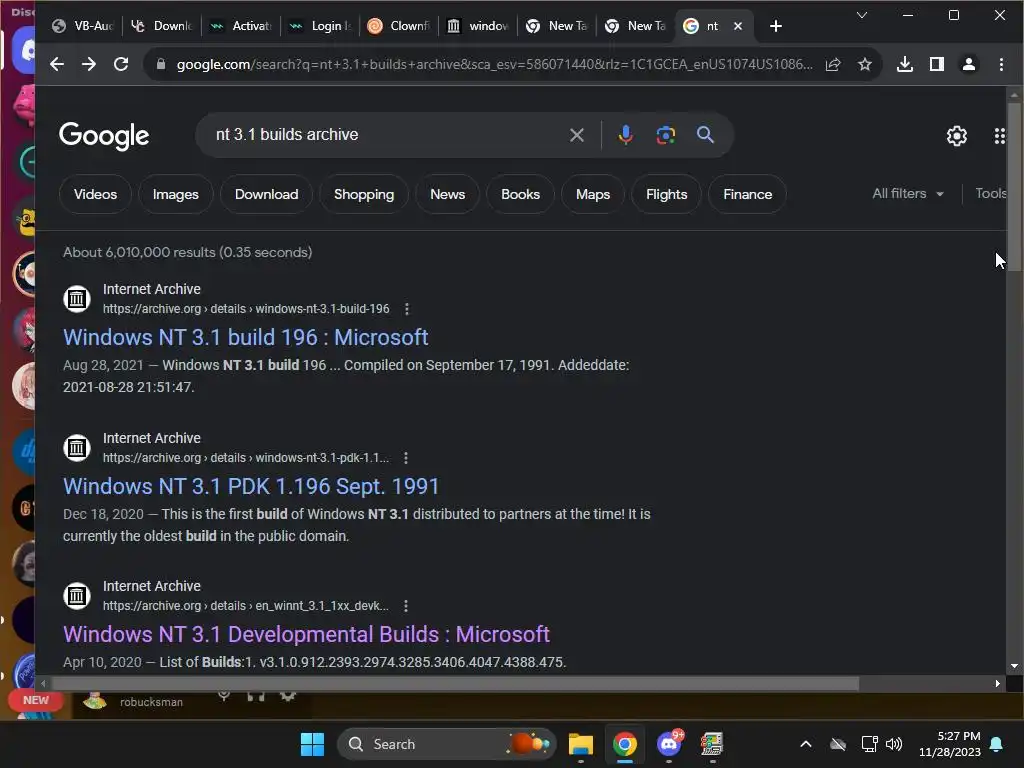
Task: Filter results by Books
Action: pos(520,195)
